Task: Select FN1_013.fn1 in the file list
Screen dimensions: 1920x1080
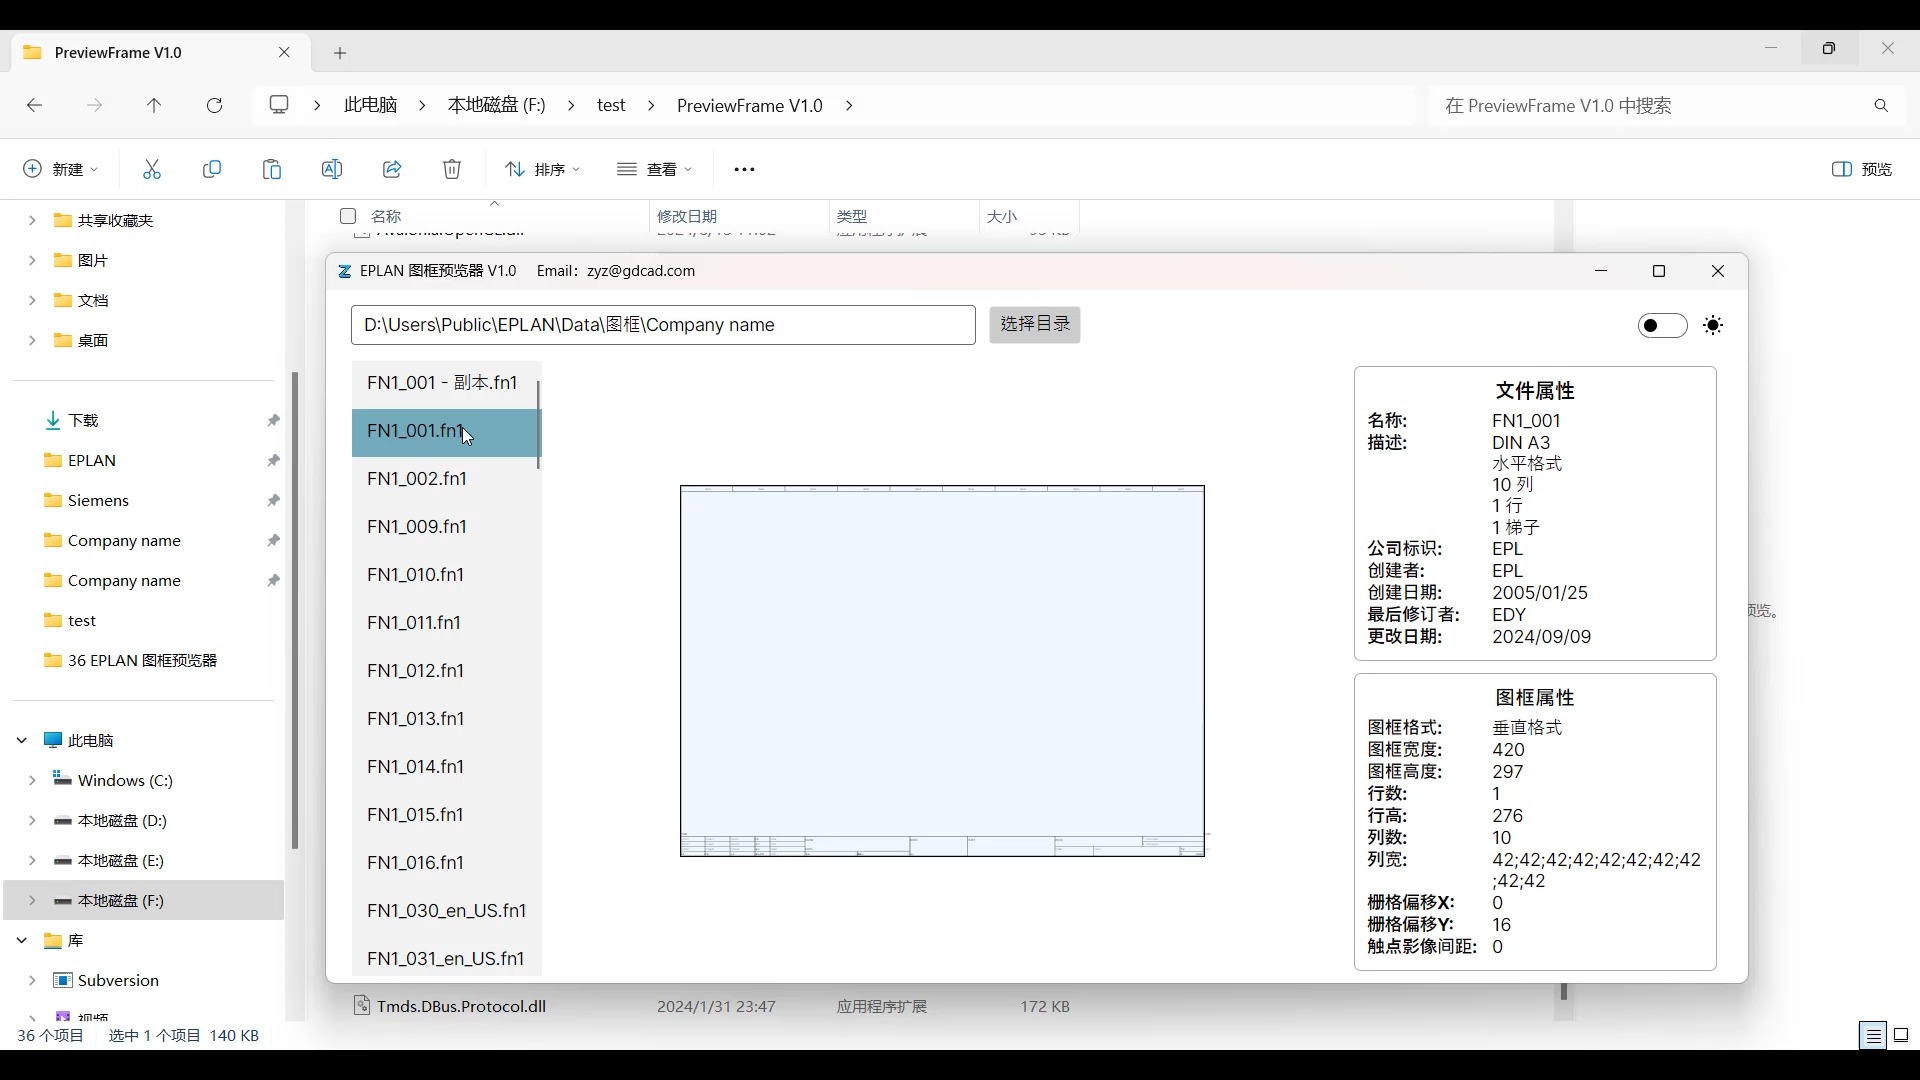Action: (445, 719)
